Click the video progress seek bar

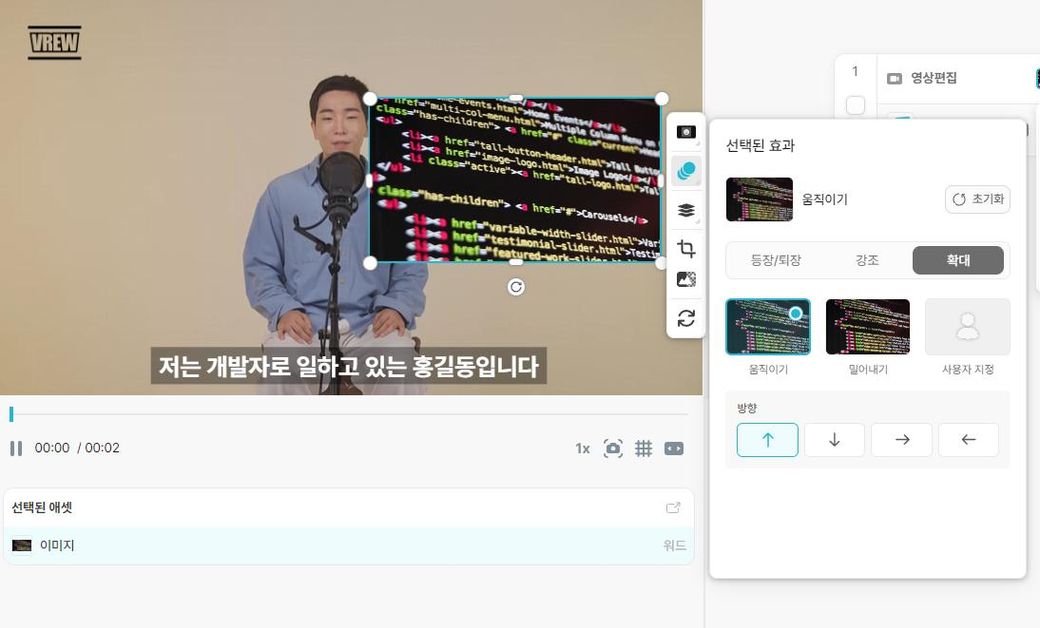[350, 414]
